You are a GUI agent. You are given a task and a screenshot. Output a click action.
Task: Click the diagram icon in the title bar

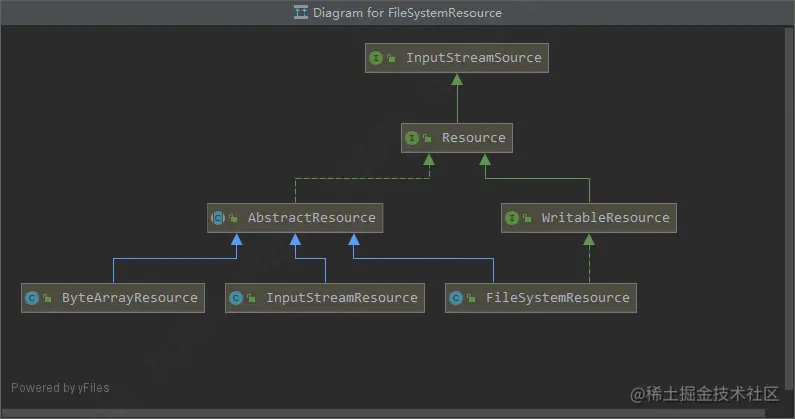(x=301, y=12)
